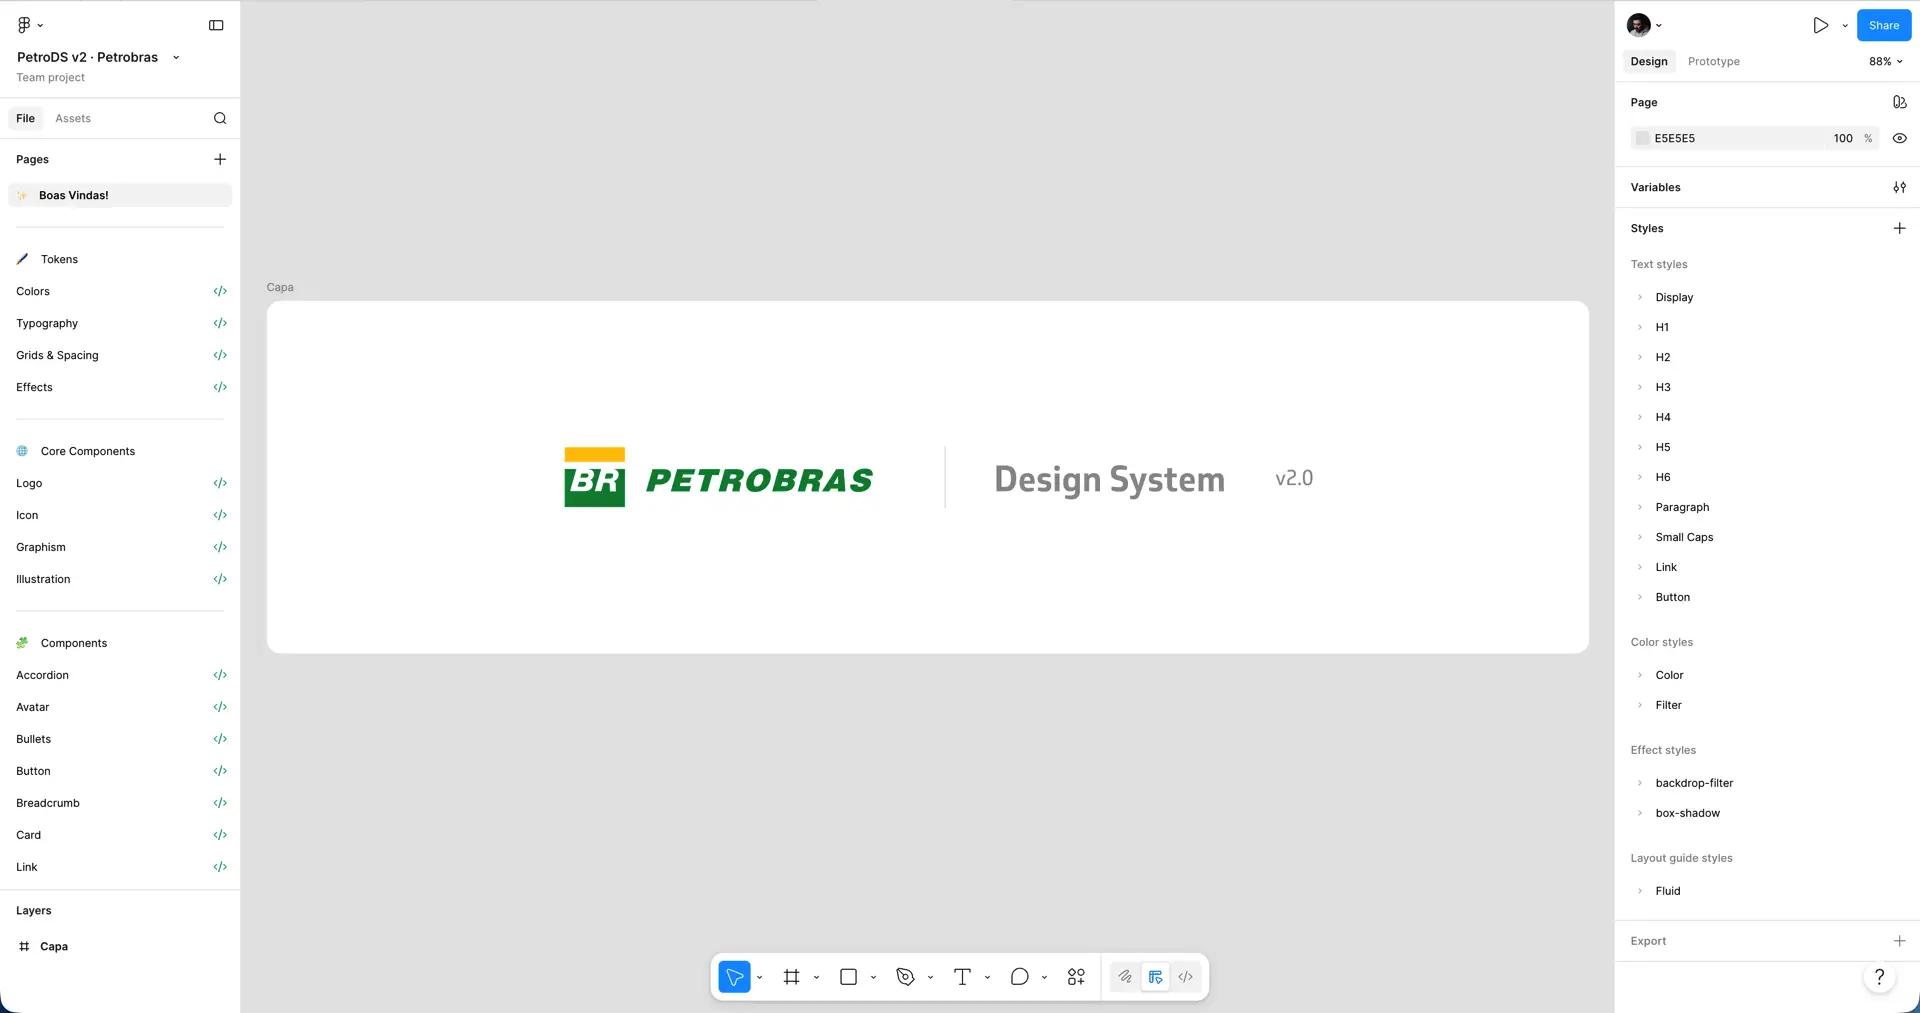Expand the Color styles group
Screen dimensions: 1920x1013
click(x=1640, y=675)
